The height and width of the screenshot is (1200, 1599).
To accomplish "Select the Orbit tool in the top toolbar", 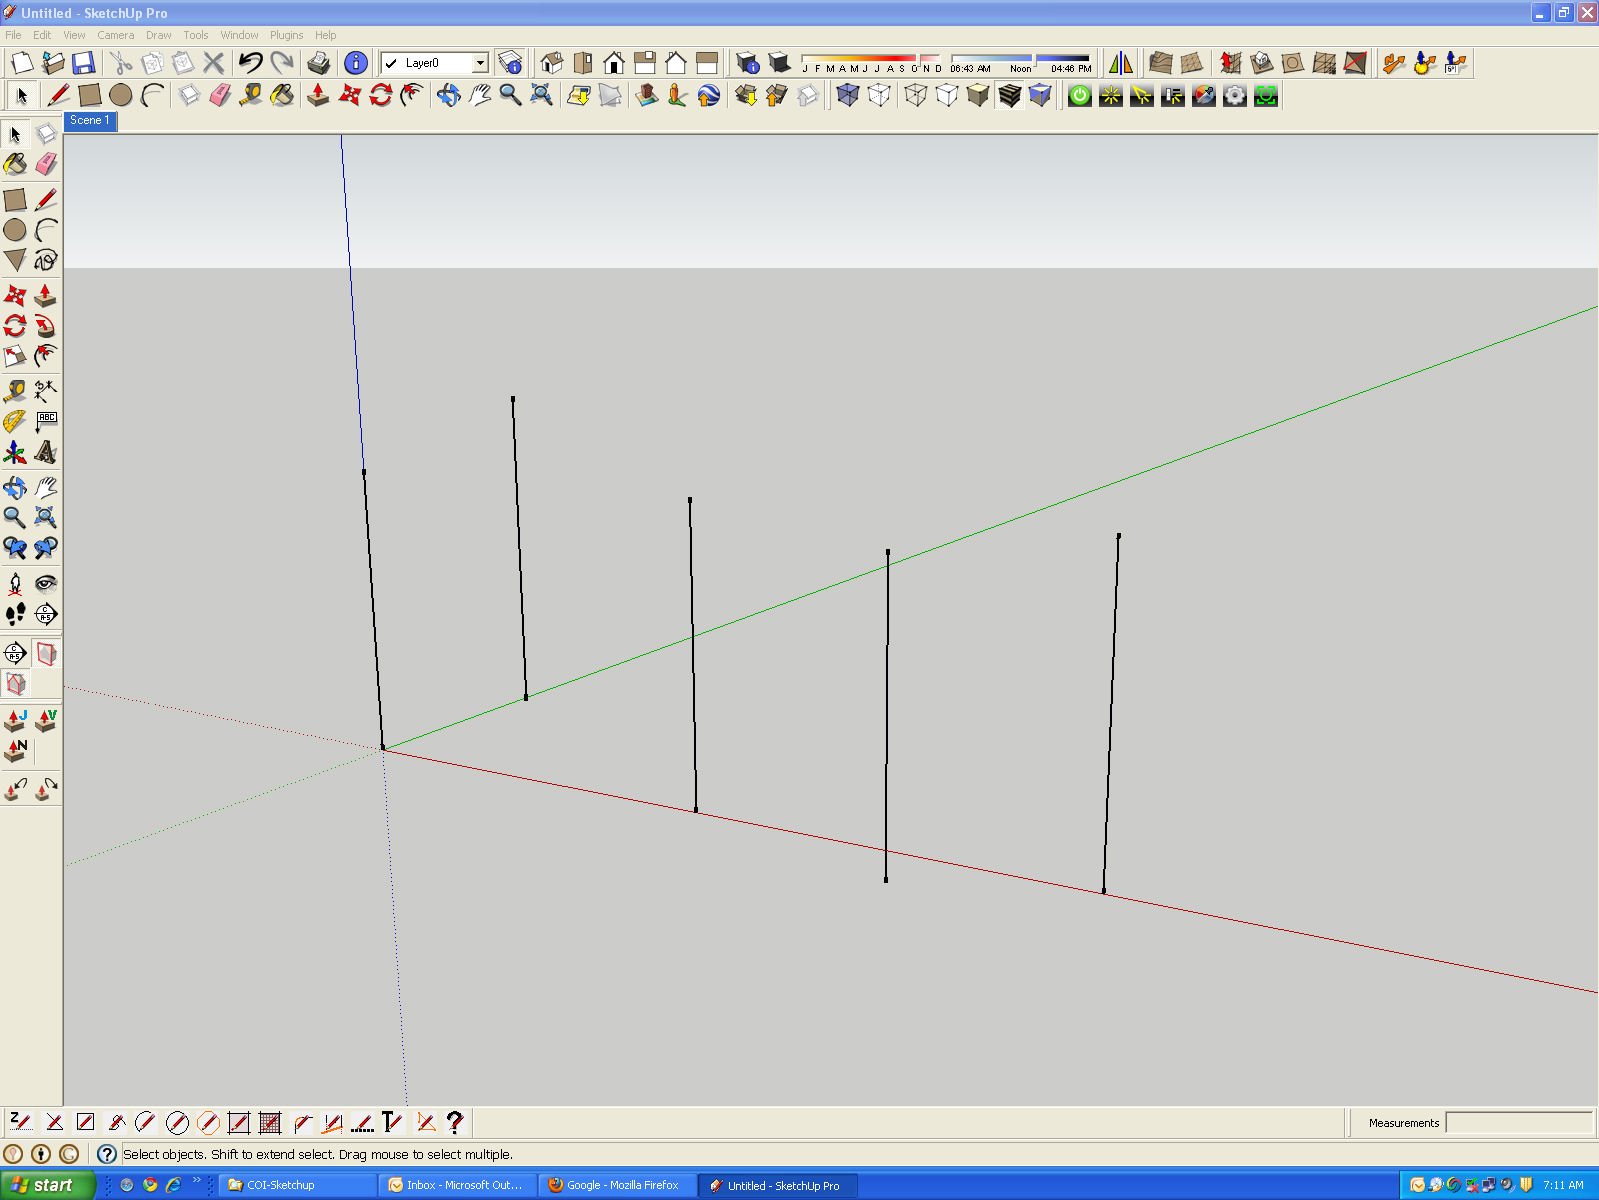I will (448, 95).
